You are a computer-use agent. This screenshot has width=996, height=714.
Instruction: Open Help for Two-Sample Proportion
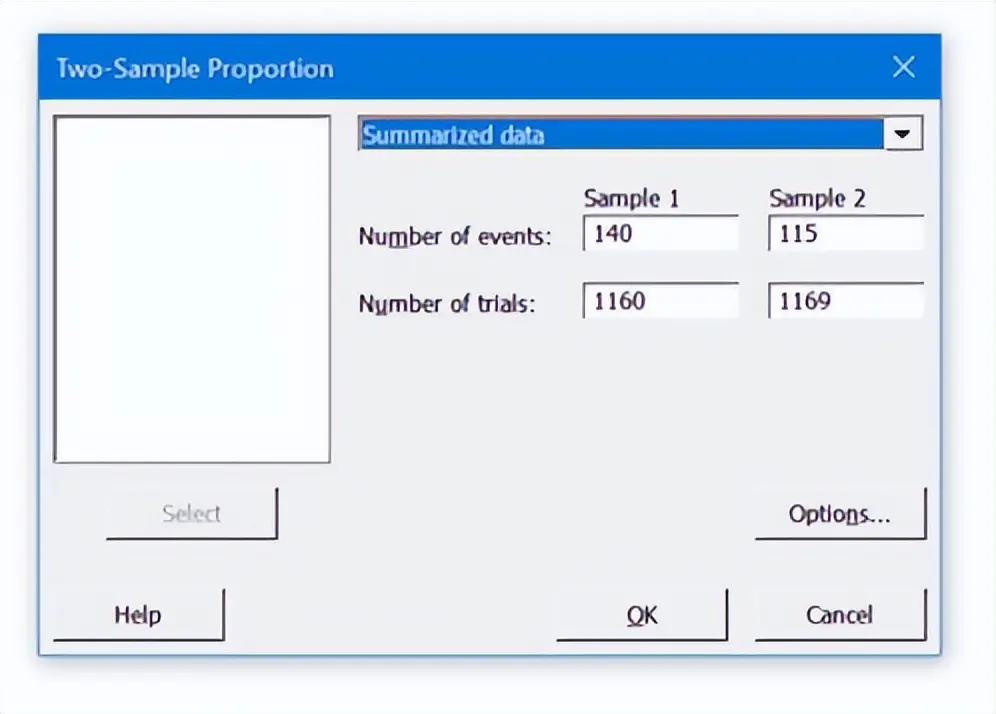pyautogui.click(x=138, y=615)
